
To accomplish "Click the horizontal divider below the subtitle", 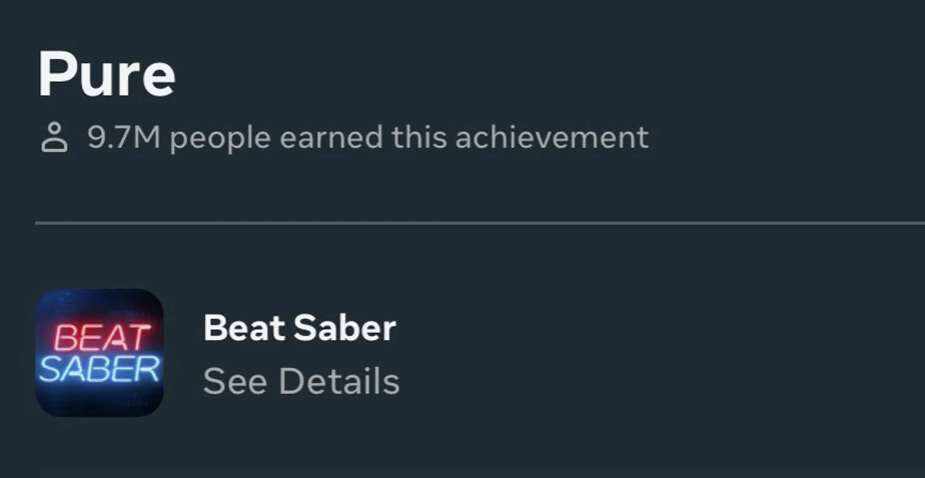I will pos(480,223).
